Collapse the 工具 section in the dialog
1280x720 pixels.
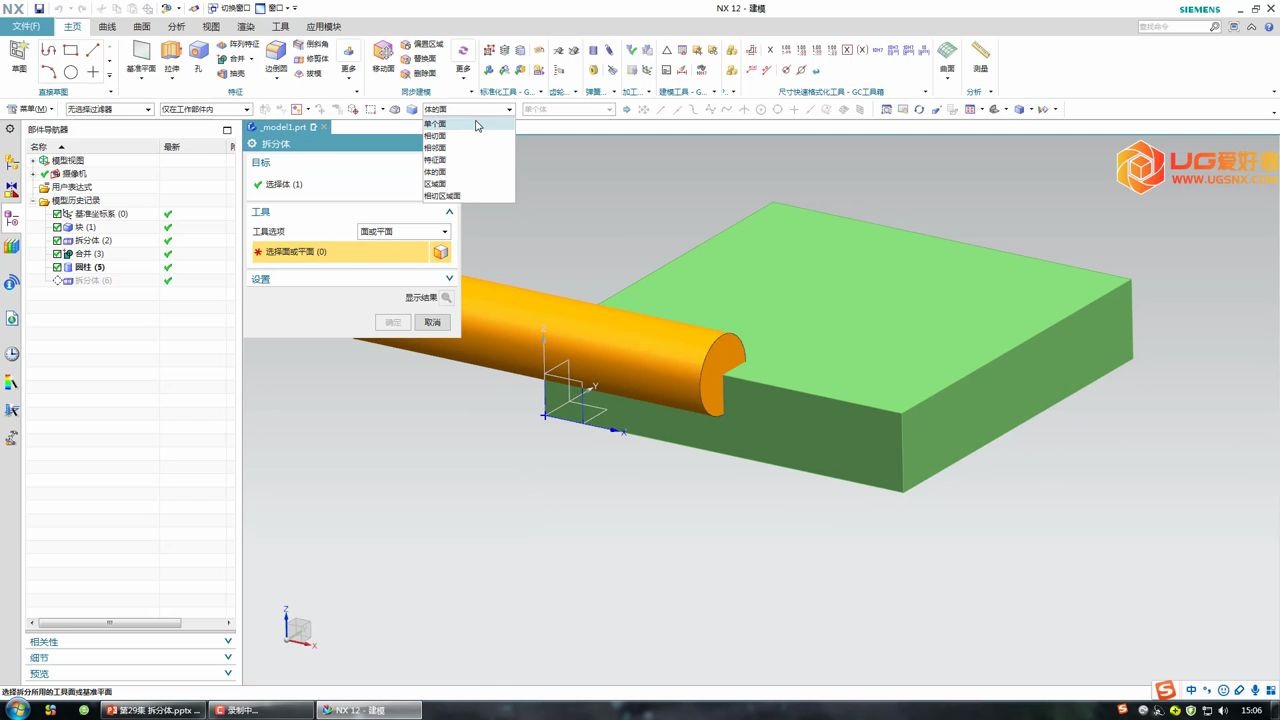(x=448, y=211)
